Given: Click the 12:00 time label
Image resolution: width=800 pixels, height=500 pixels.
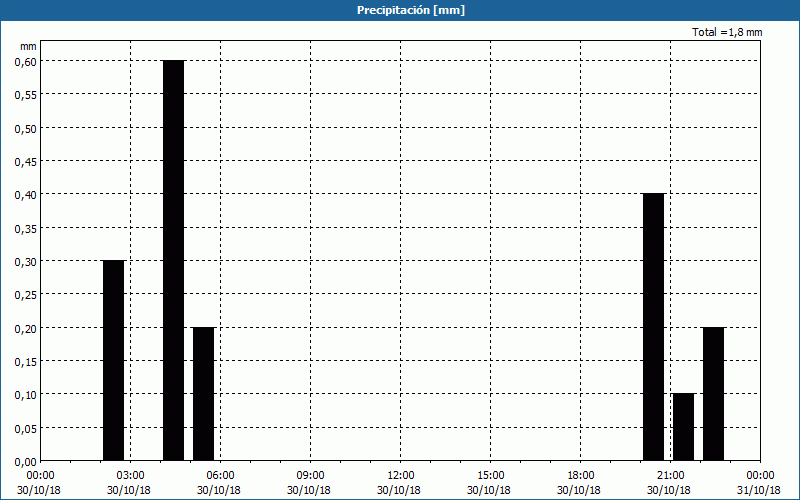Looking at the screenshot, I should [x=401, y=476].
